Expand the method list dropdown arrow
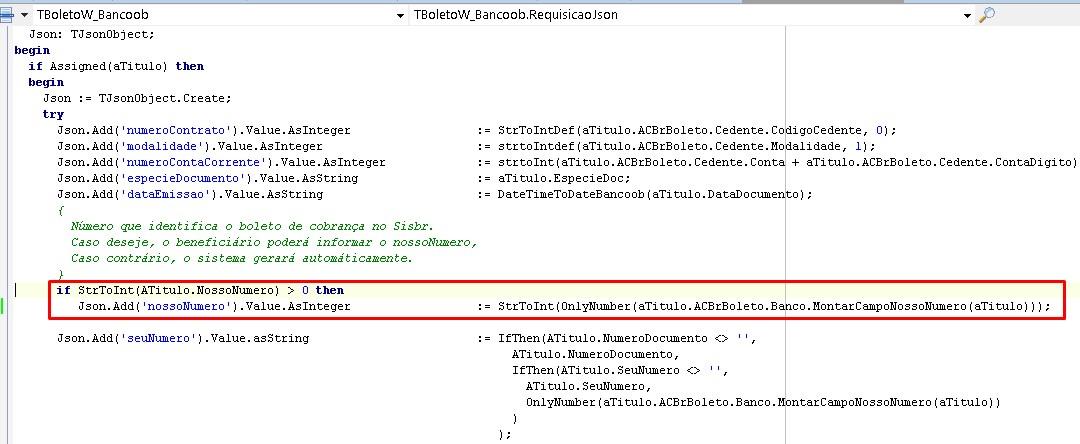Screen dimensions: 1080x444 click(x=968, y=16)
